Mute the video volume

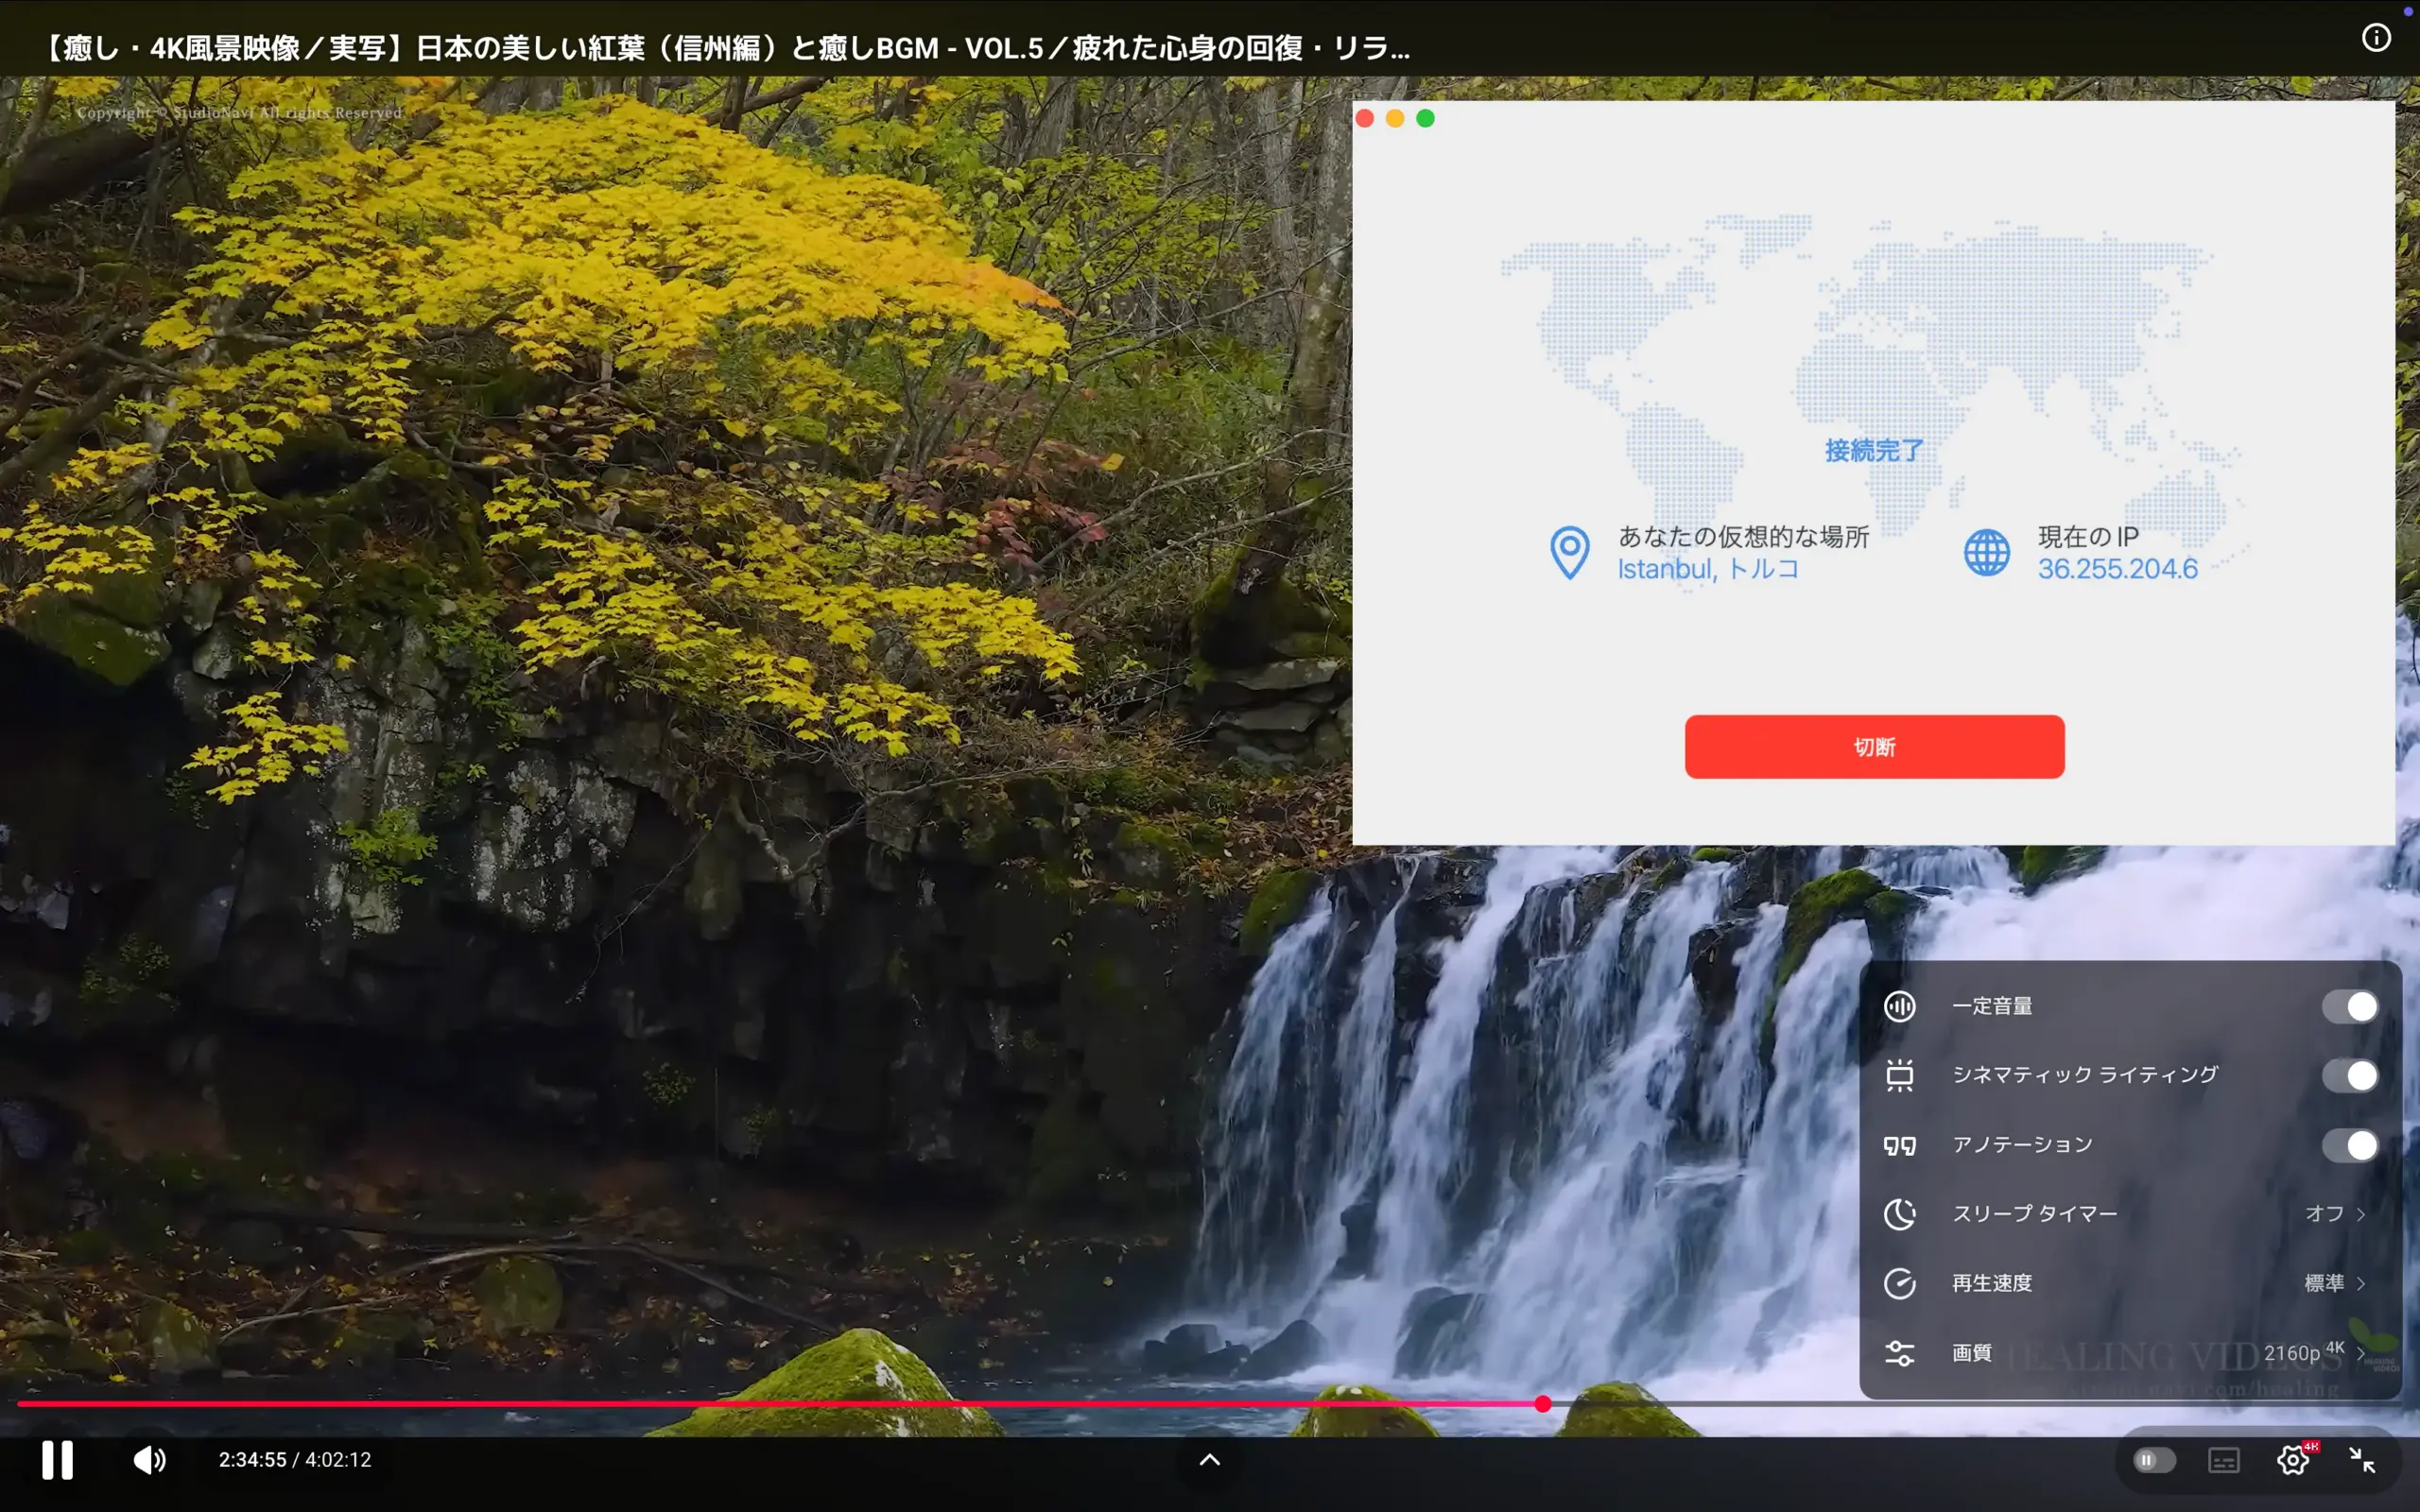pyautogui.click(x=149, y=1460)
